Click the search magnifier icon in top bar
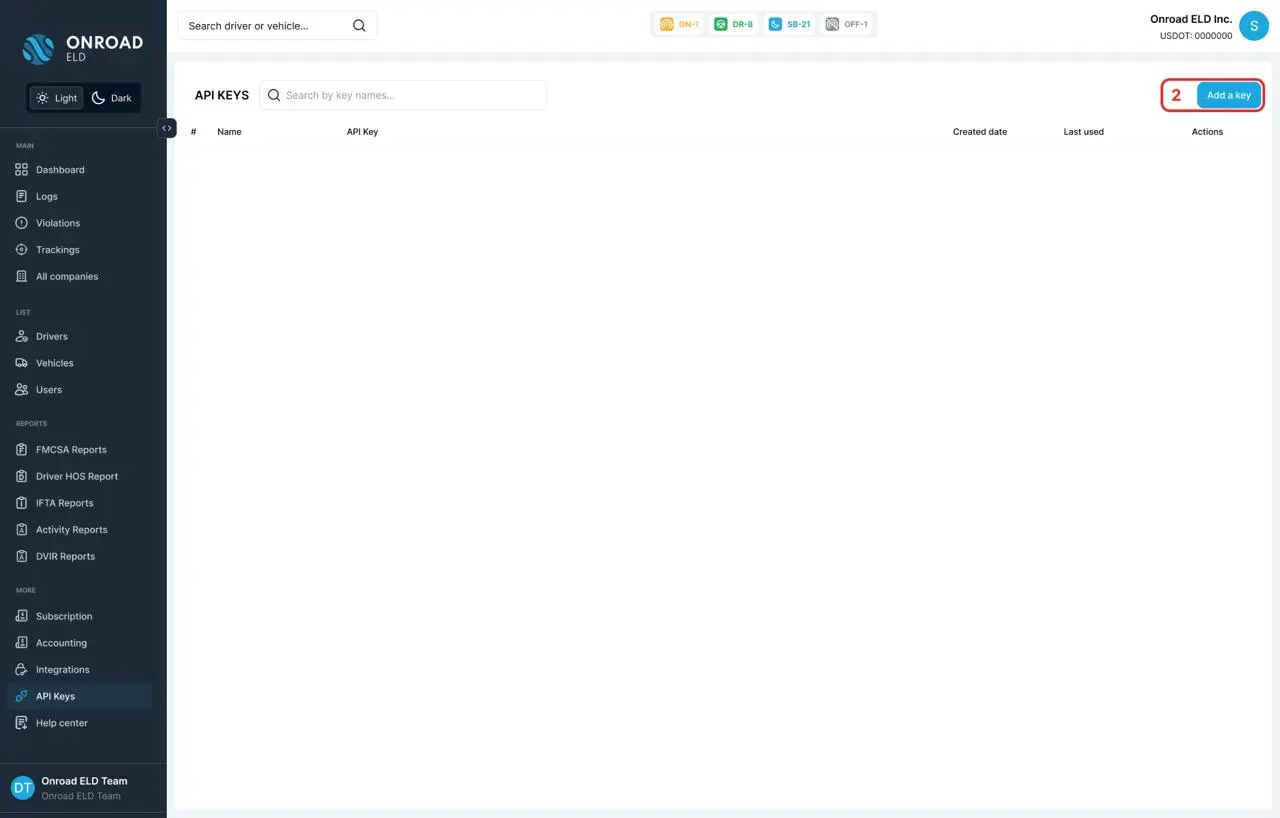This screenshot has height=818, width=1280. [359, 26]
